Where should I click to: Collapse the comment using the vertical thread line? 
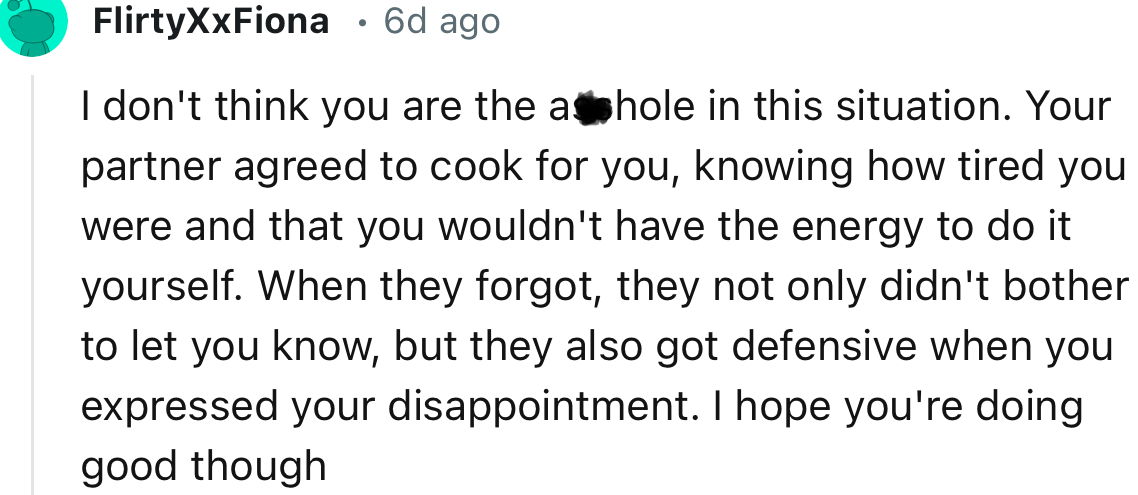click(31, 284)
